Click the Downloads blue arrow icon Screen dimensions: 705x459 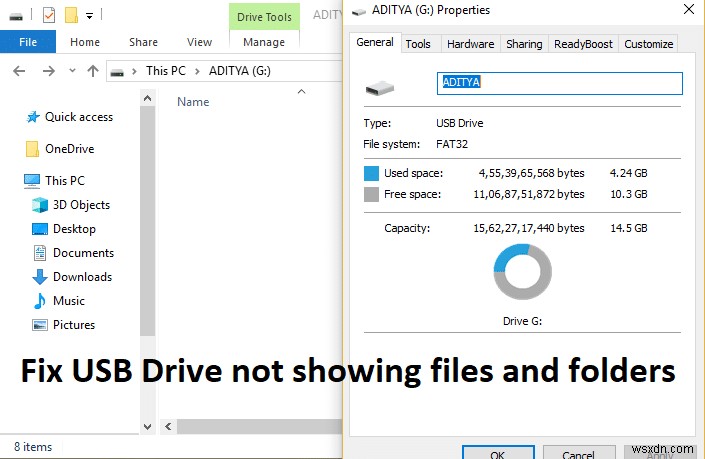point(40,277)
